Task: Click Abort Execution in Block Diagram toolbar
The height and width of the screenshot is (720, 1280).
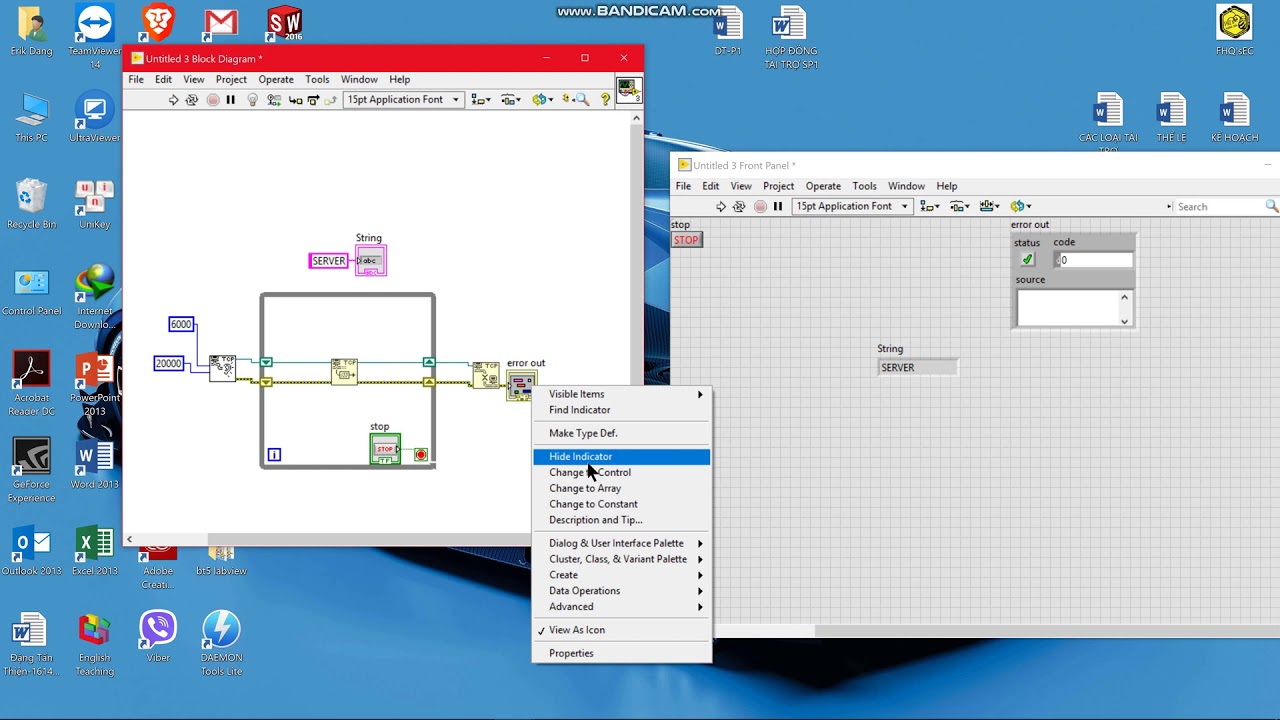Action: (213, 100)
